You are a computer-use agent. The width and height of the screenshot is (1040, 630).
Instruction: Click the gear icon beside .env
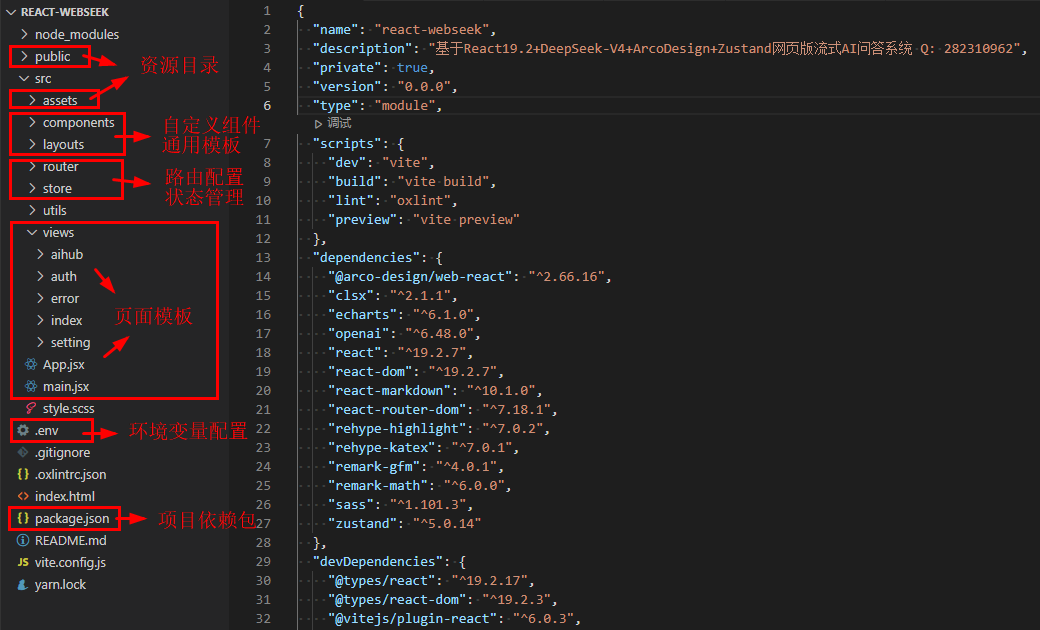[x=23, y=430]
